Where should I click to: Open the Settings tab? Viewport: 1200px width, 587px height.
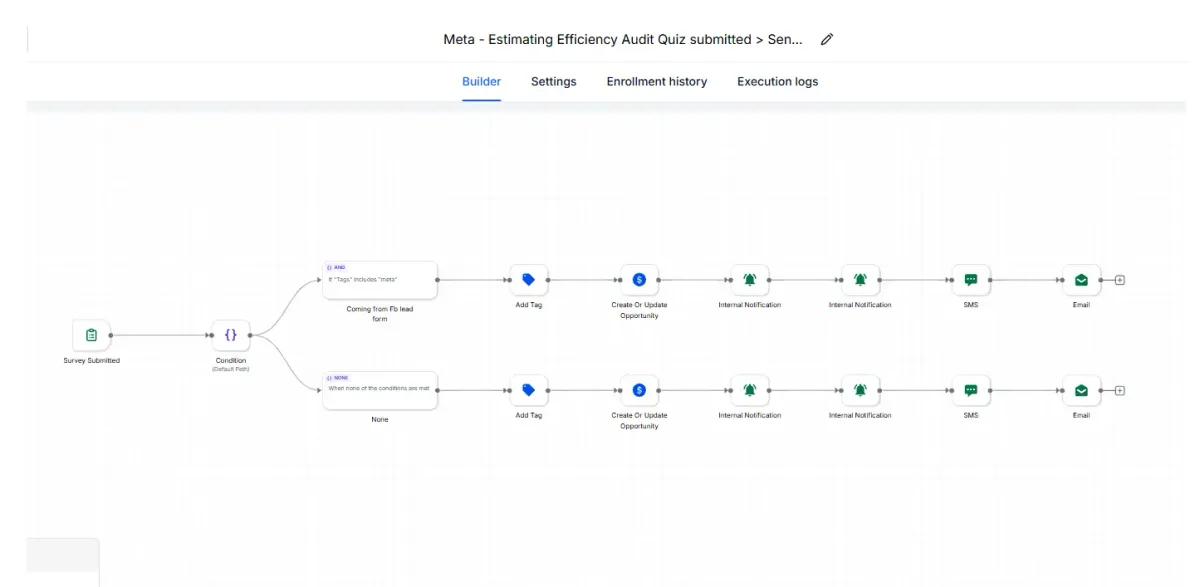click(553, 82)
